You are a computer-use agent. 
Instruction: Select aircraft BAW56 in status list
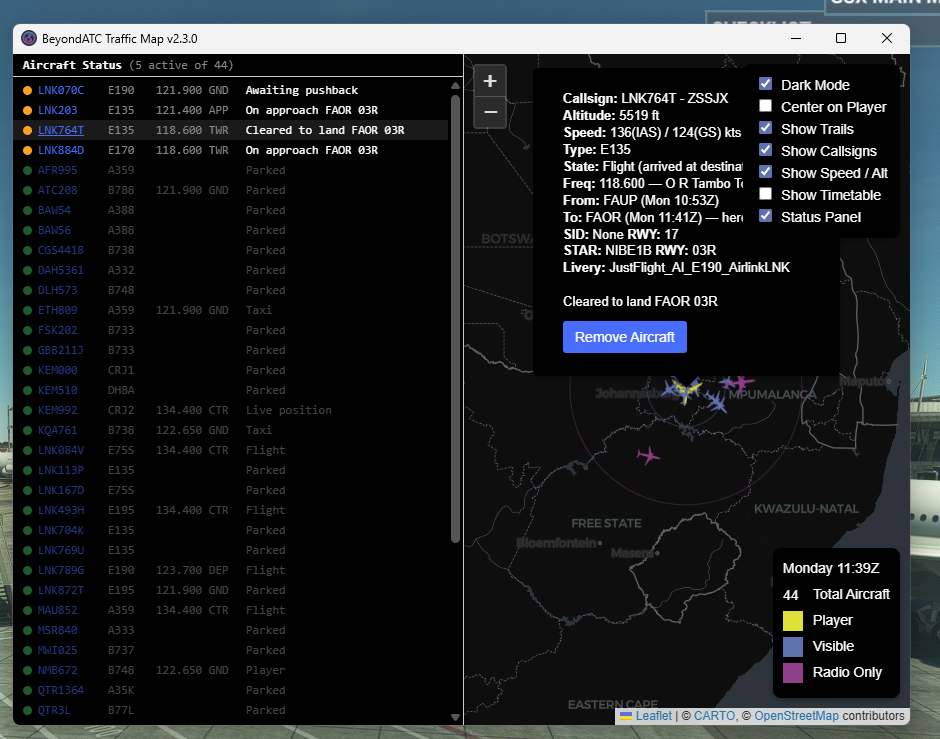(55, 230)
